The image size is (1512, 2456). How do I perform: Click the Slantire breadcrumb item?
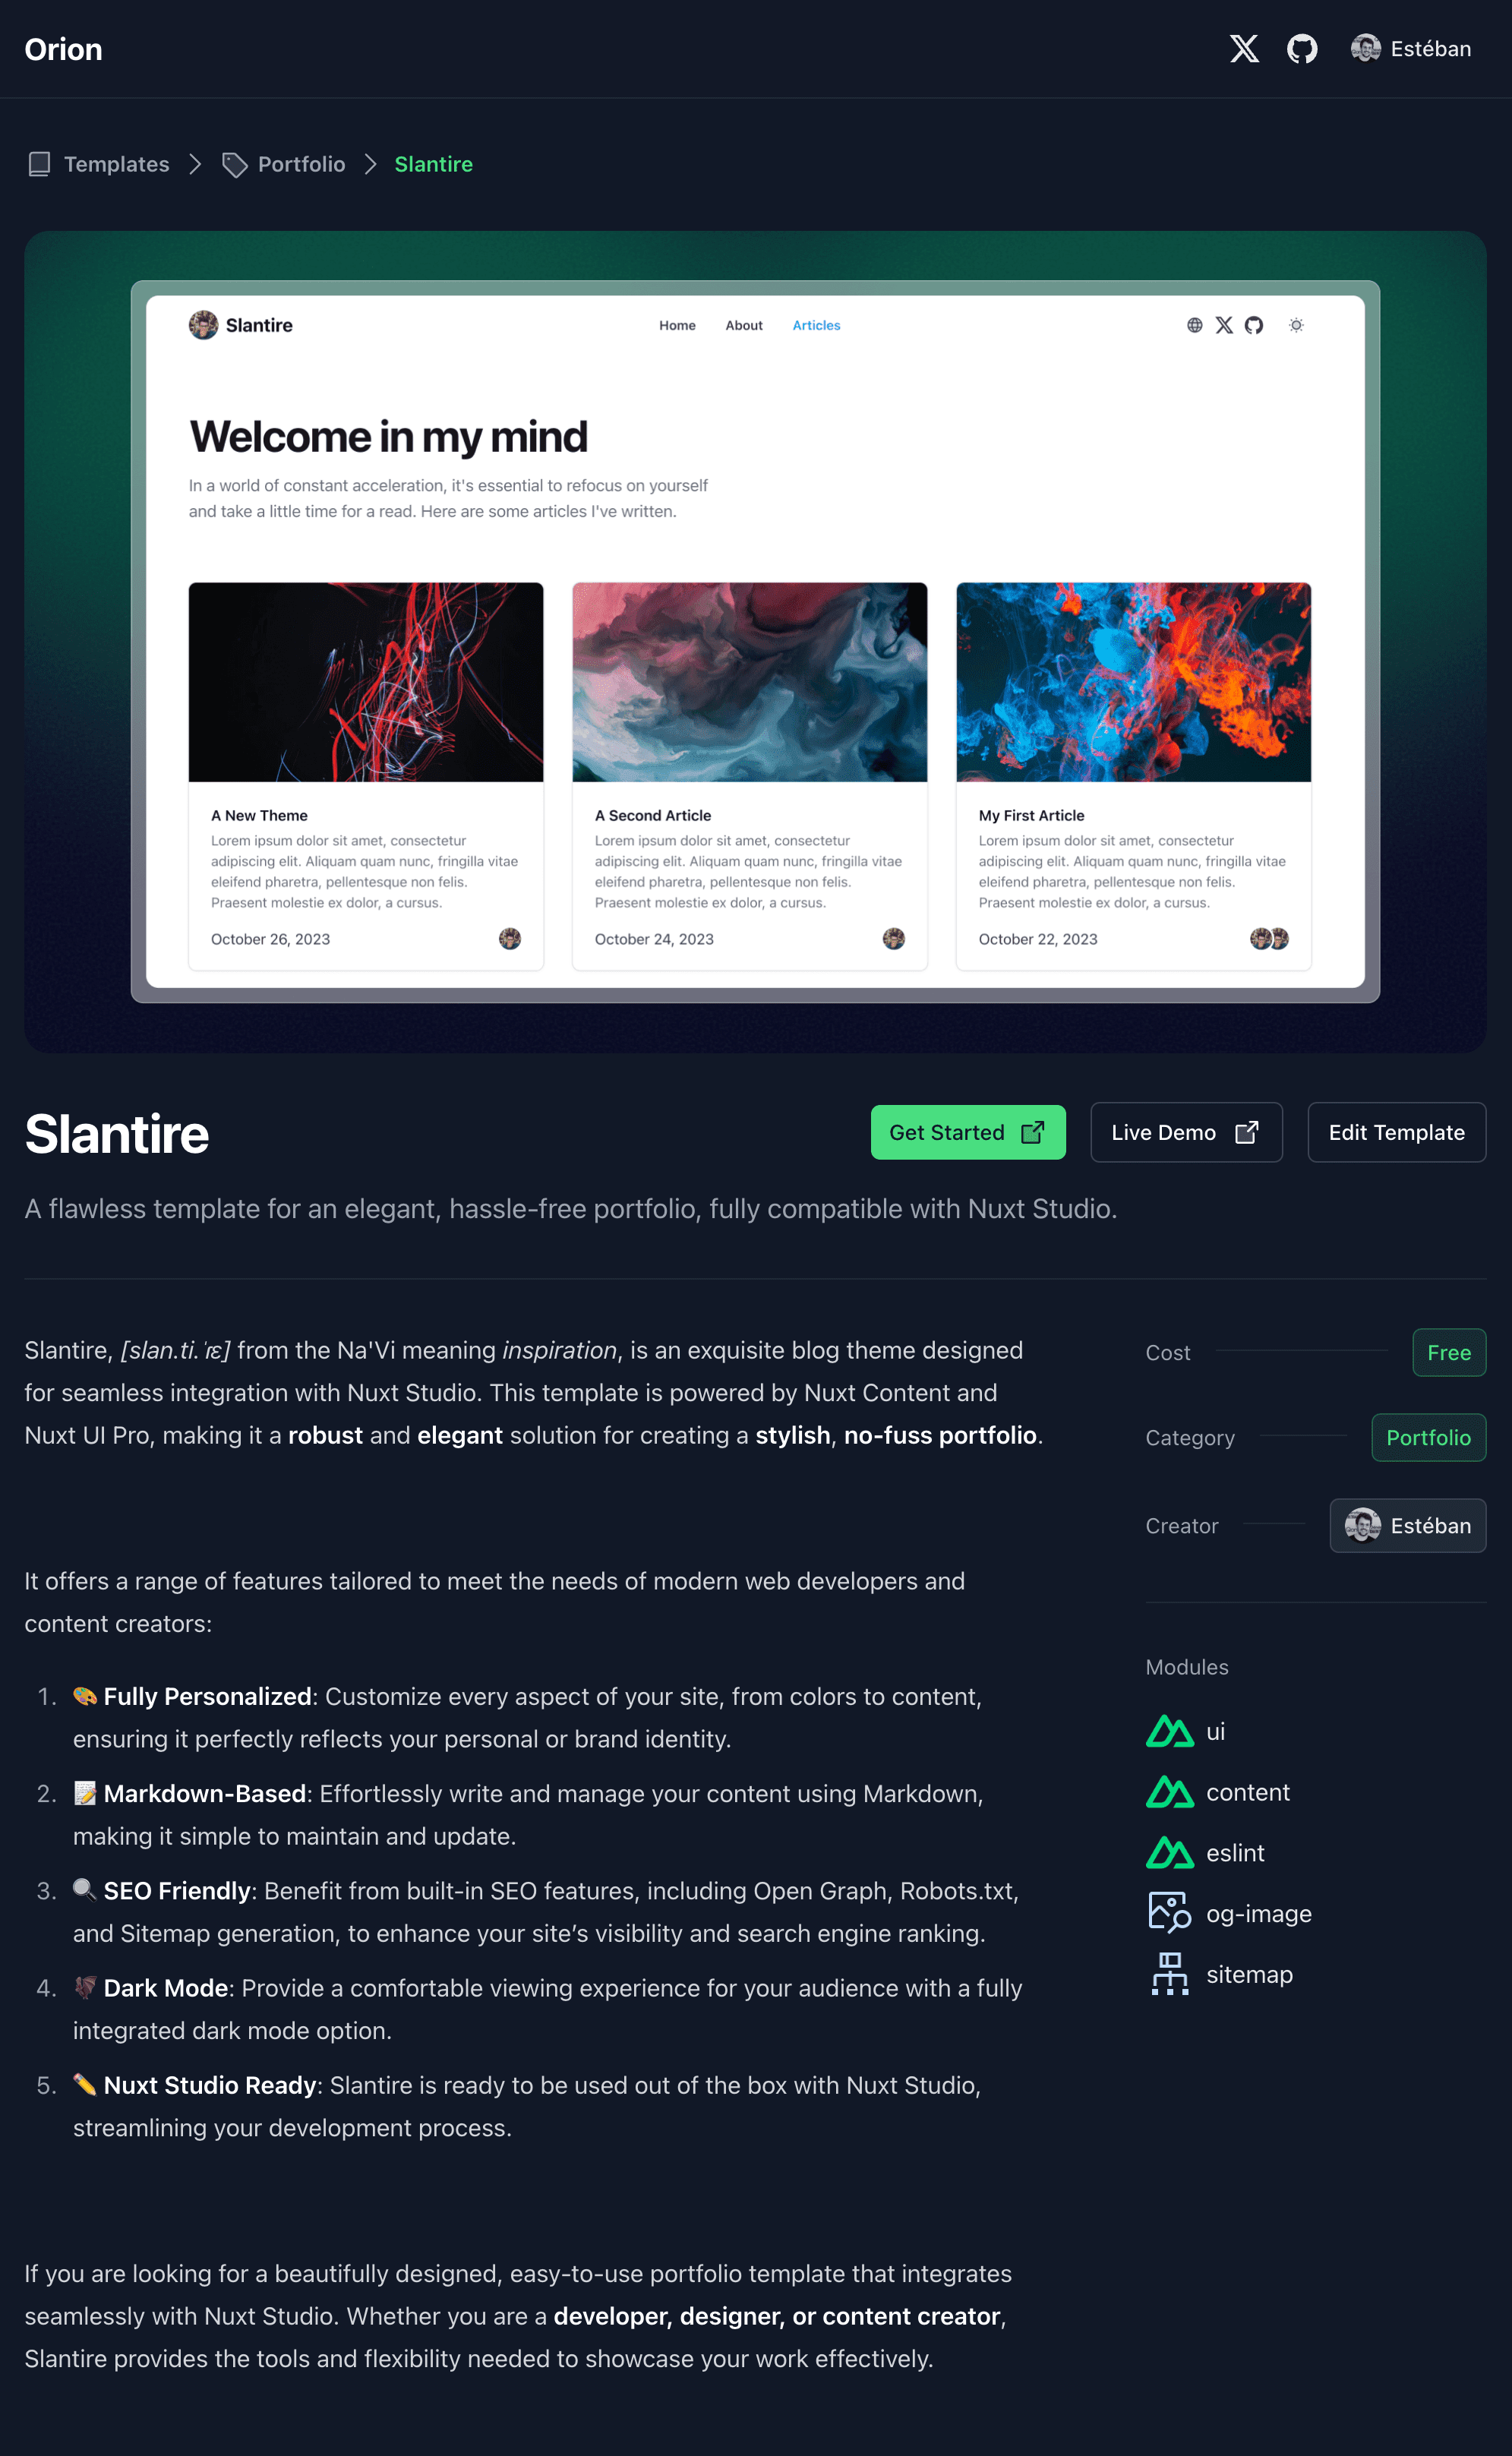(x=434, y=163)
